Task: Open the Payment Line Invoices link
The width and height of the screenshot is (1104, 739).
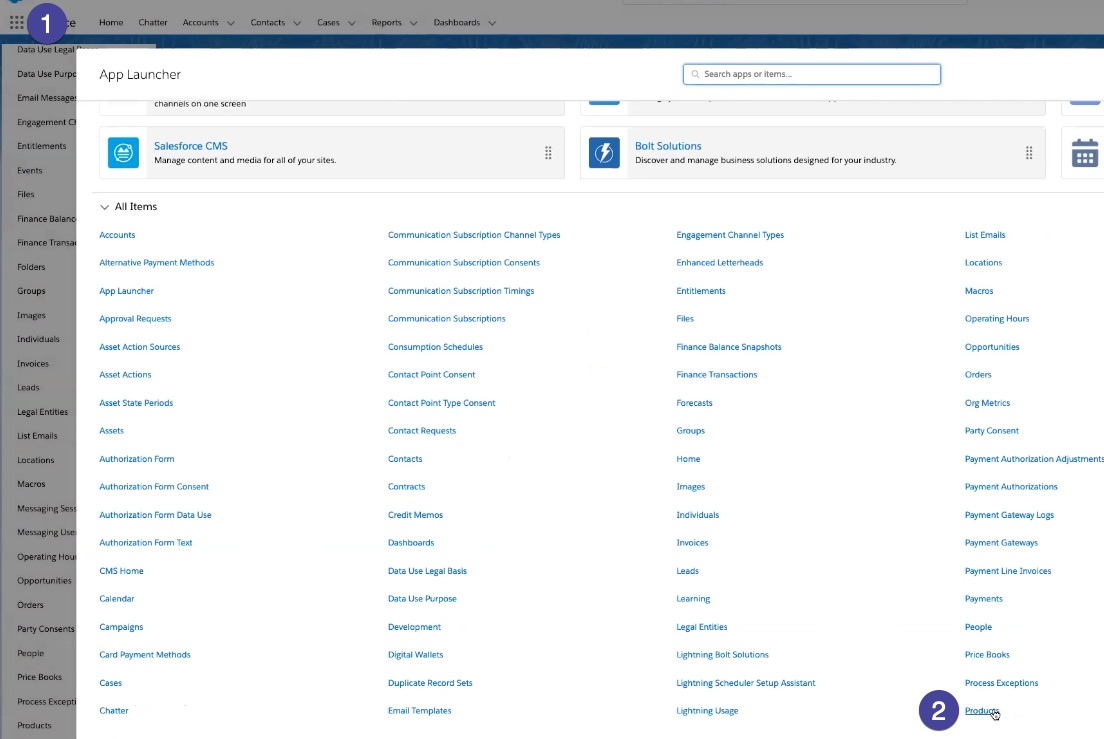Action: pos(1008,571)
